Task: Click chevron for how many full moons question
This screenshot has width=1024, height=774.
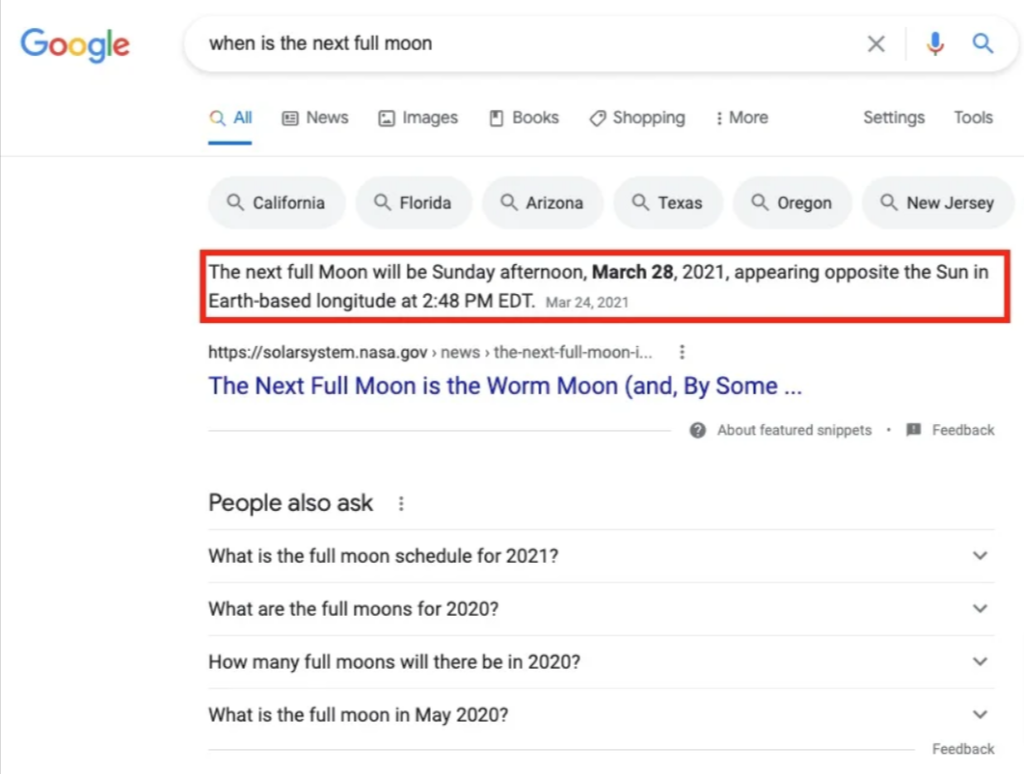Action: click(x=980, y=662)
